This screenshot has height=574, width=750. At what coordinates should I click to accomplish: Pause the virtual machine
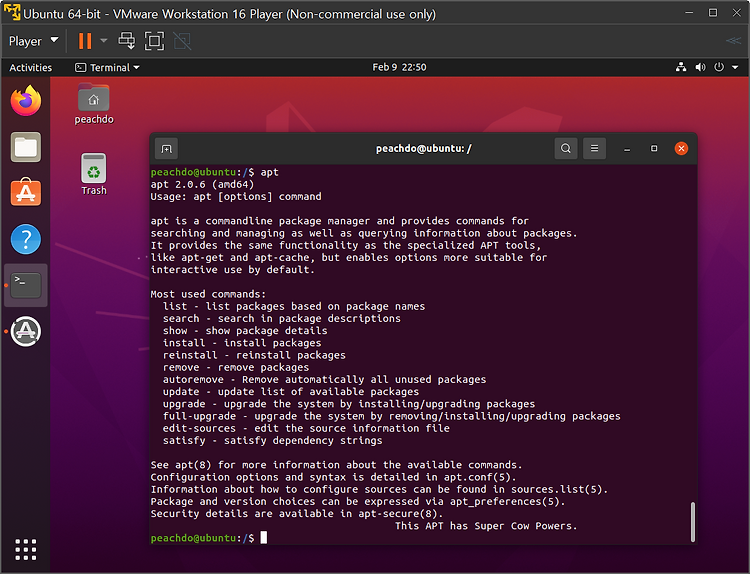click(x=85, y=41)
